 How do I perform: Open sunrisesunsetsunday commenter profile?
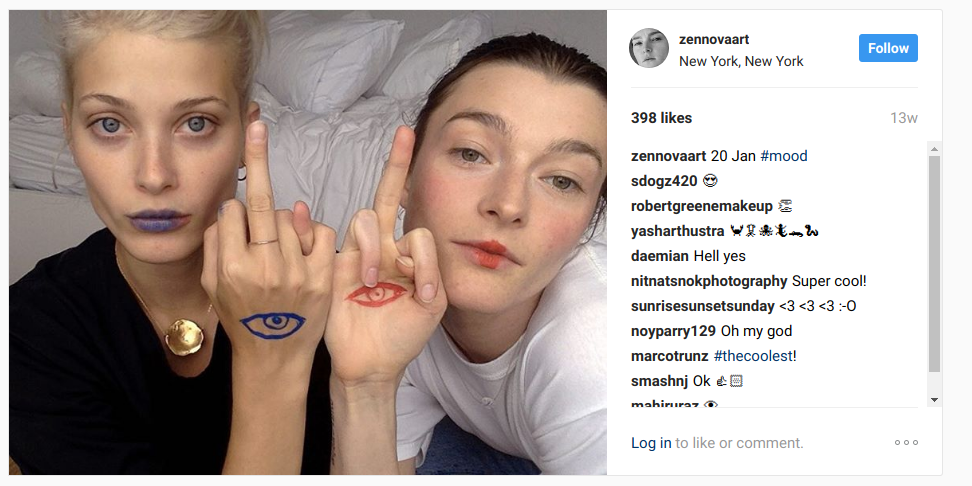703,306
